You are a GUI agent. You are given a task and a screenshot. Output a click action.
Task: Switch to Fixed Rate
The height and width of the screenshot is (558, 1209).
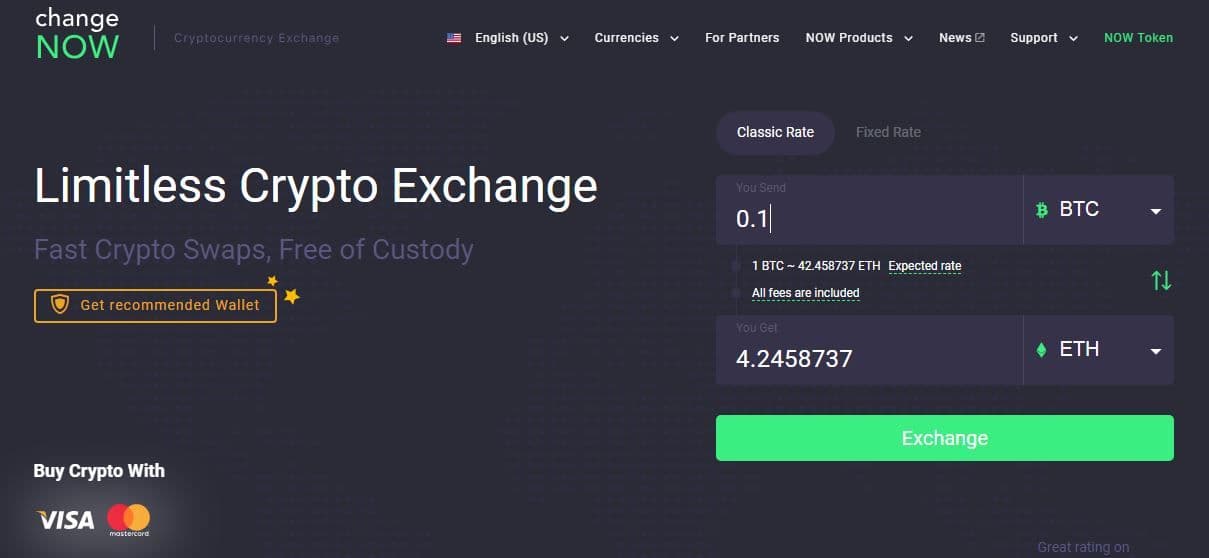pyautogui.click(x=888, y=132)
